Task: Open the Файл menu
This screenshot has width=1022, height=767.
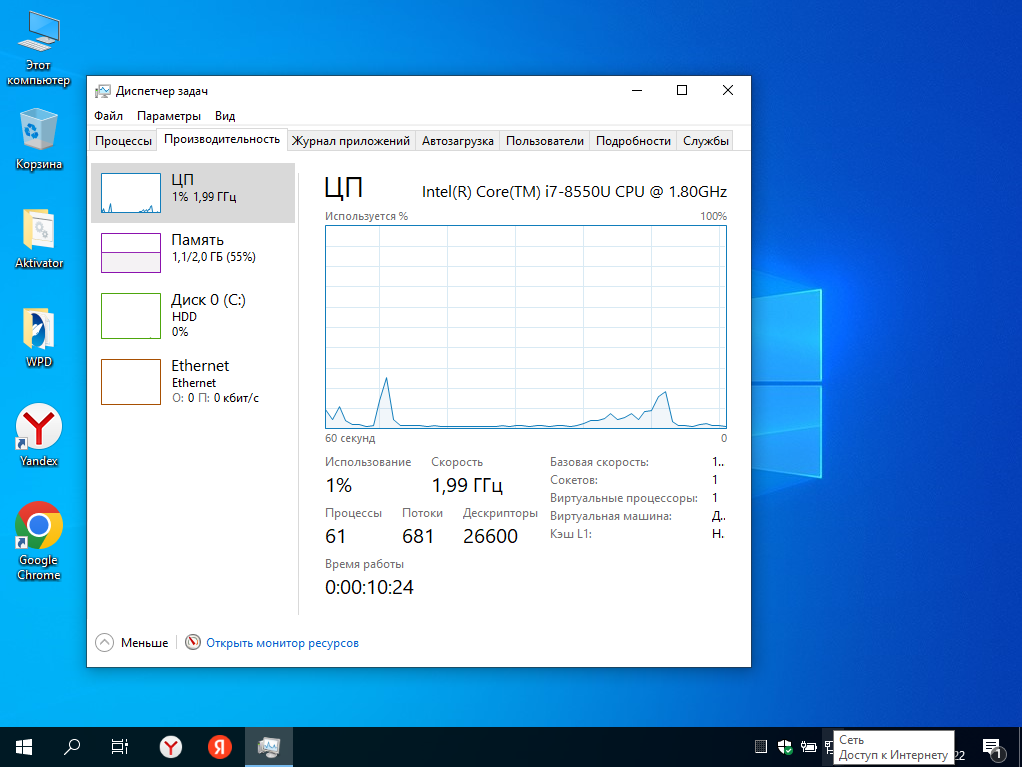Action: click(108, 116)
